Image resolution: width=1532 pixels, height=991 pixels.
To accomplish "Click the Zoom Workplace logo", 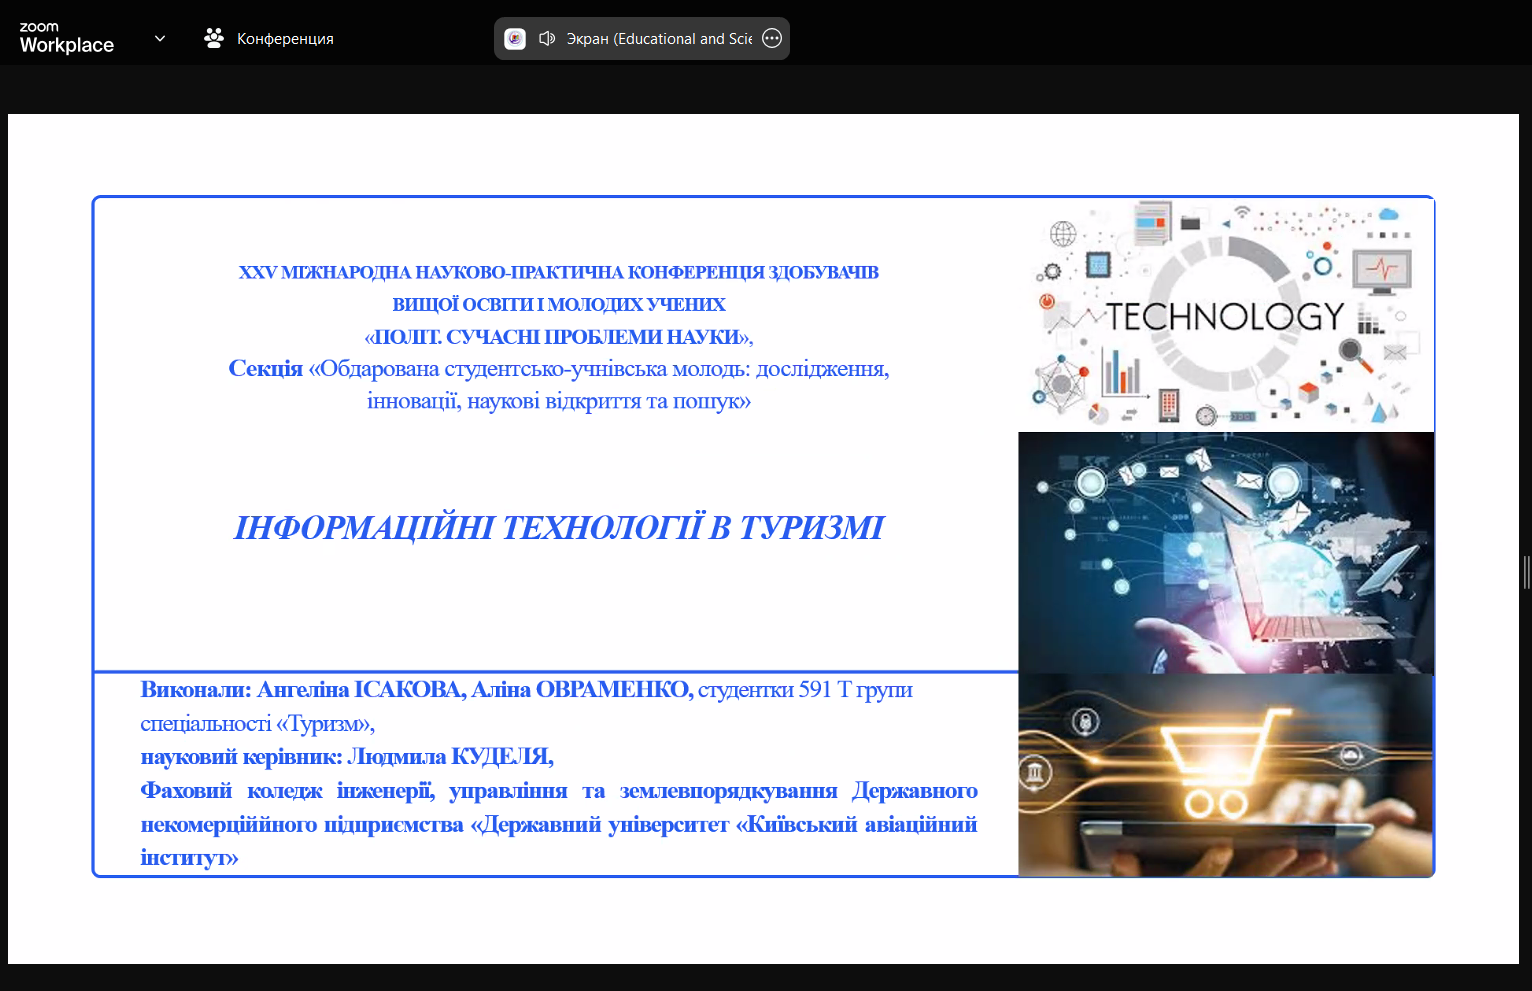I will 66,38.
